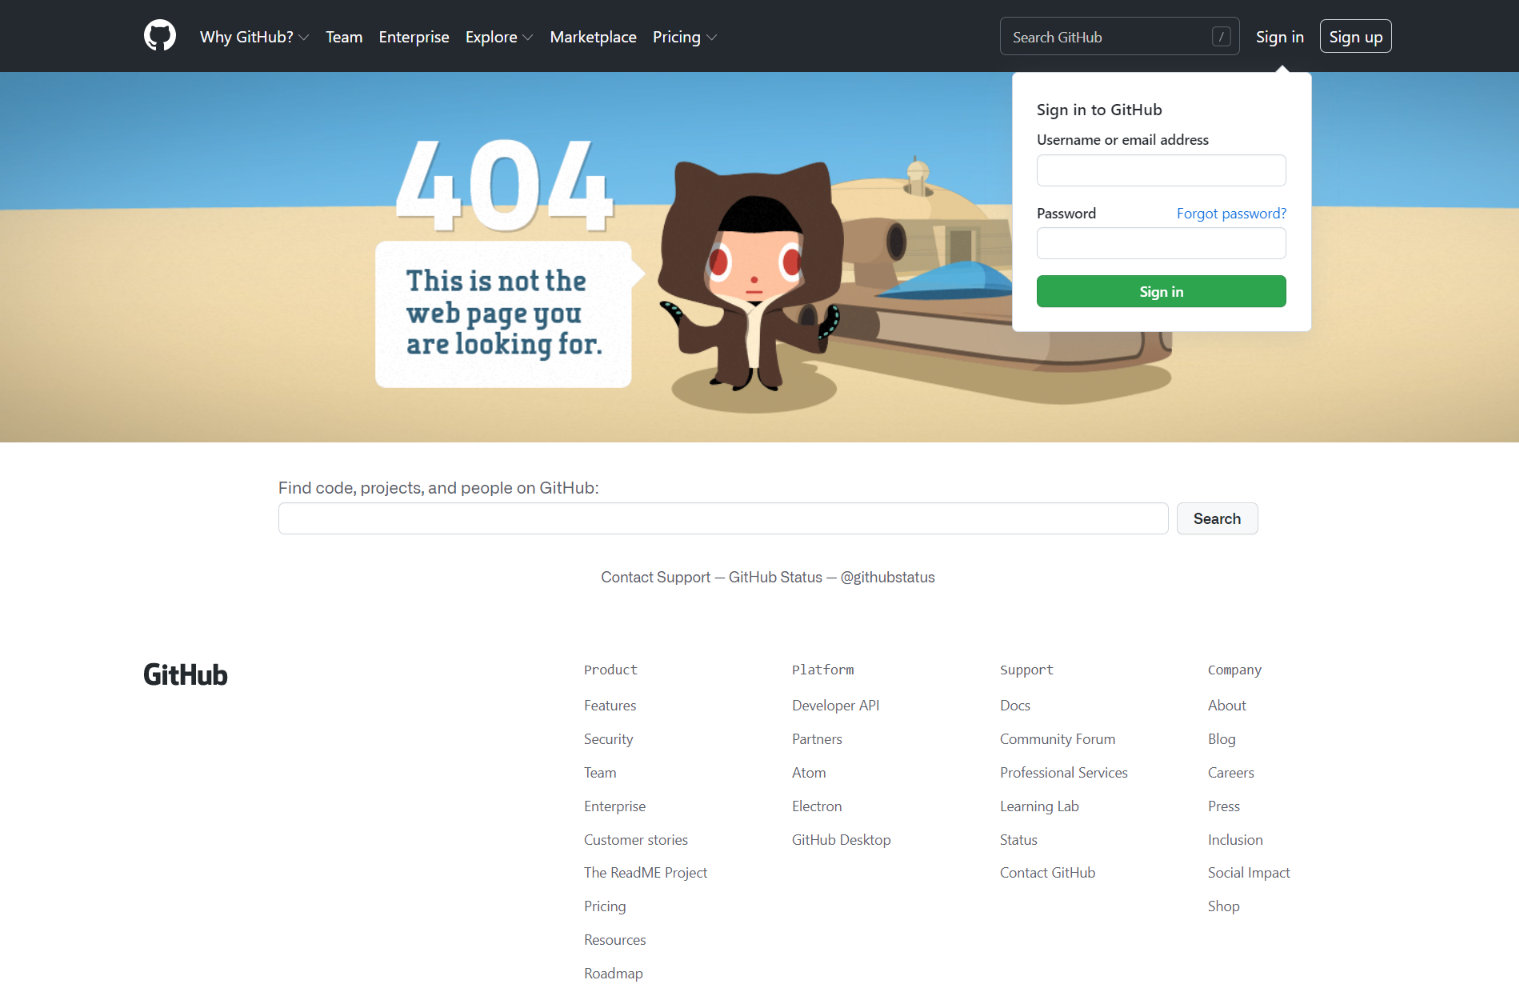Open Professional Services footer link
The width and height of the screenshot is (1519, 1008).
pos(1064,772)
